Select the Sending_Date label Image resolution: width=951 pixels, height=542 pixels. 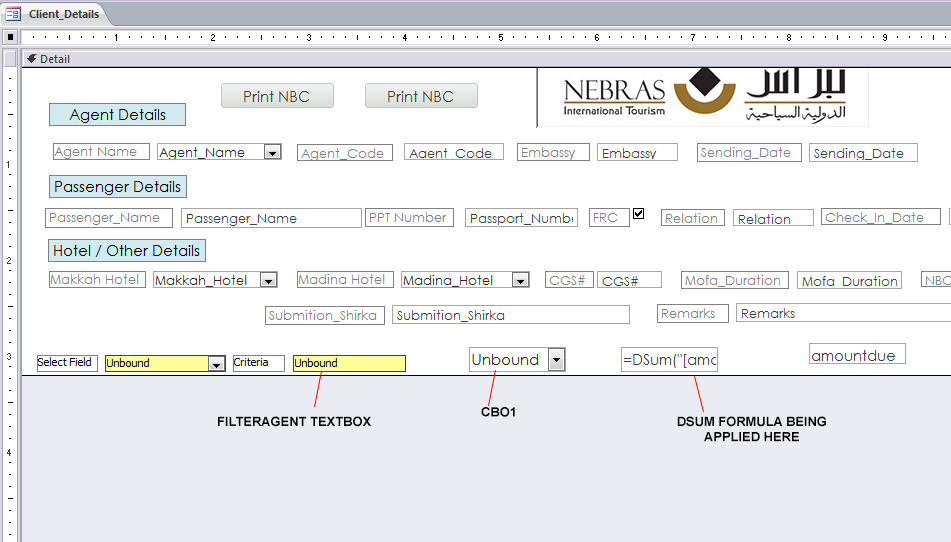tap(749, 152)
